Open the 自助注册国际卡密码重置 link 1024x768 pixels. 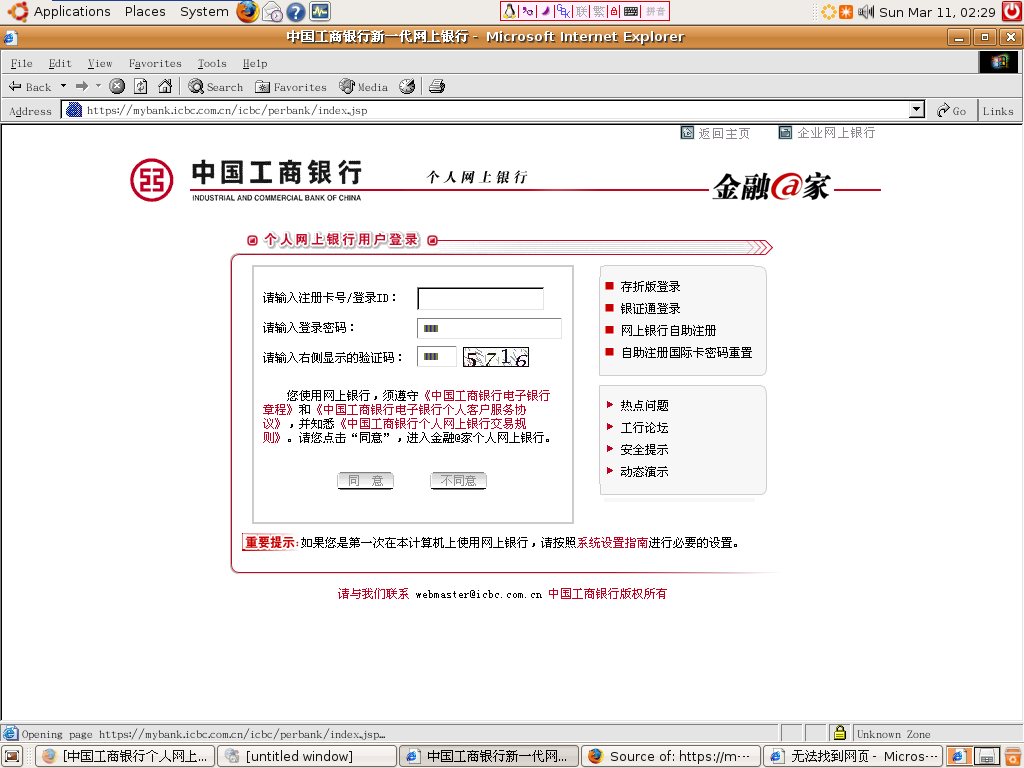click(686, 353)
